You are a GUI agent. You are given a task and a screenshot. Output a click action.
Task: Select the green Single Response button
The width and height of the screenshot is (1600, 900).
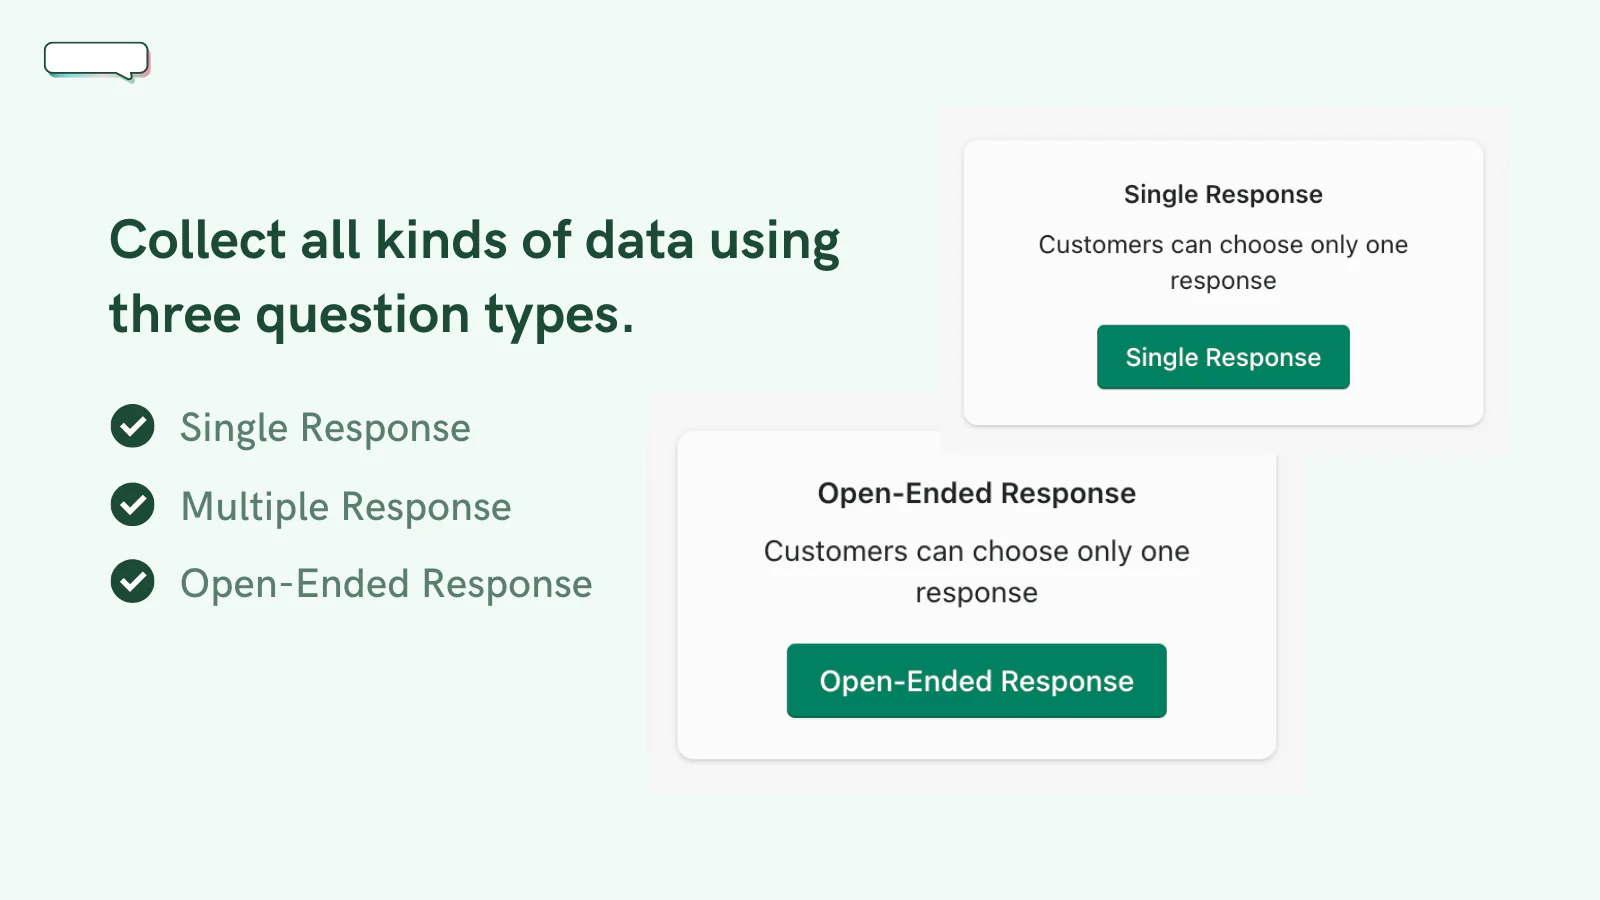click(1223, 357)
